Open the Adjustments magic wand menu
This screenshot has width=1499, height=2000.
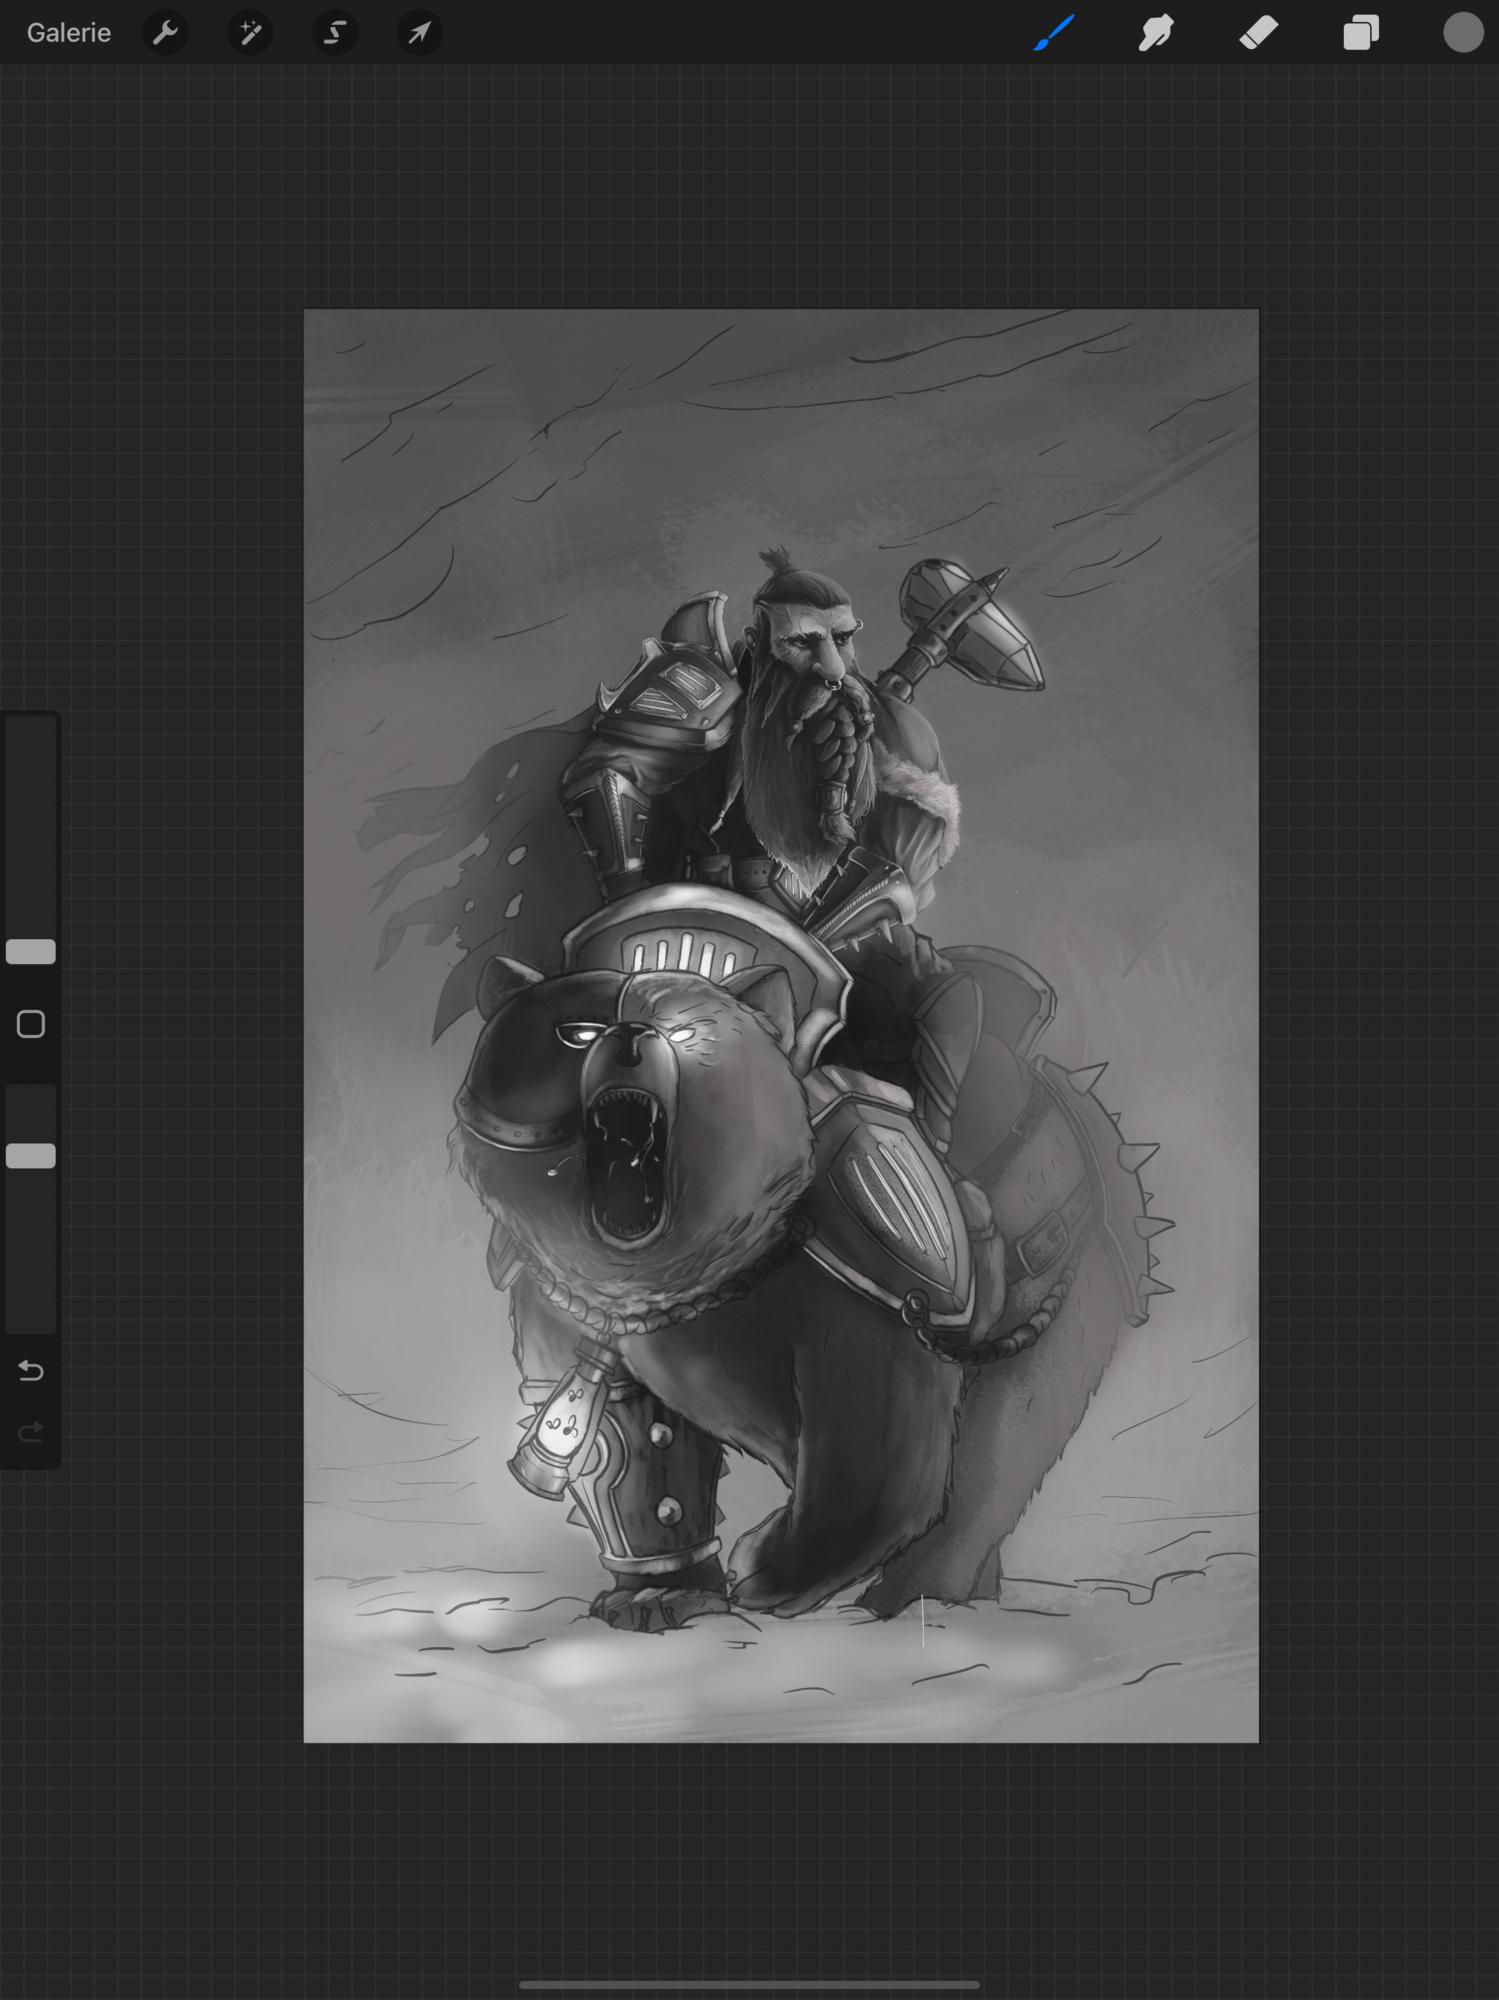pyautogui.click(x=250, y=33)
